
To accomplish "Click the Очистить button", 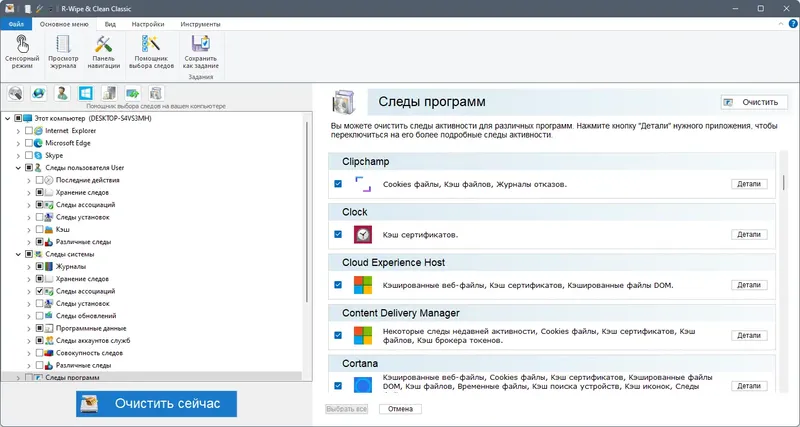I will [754, 102].
